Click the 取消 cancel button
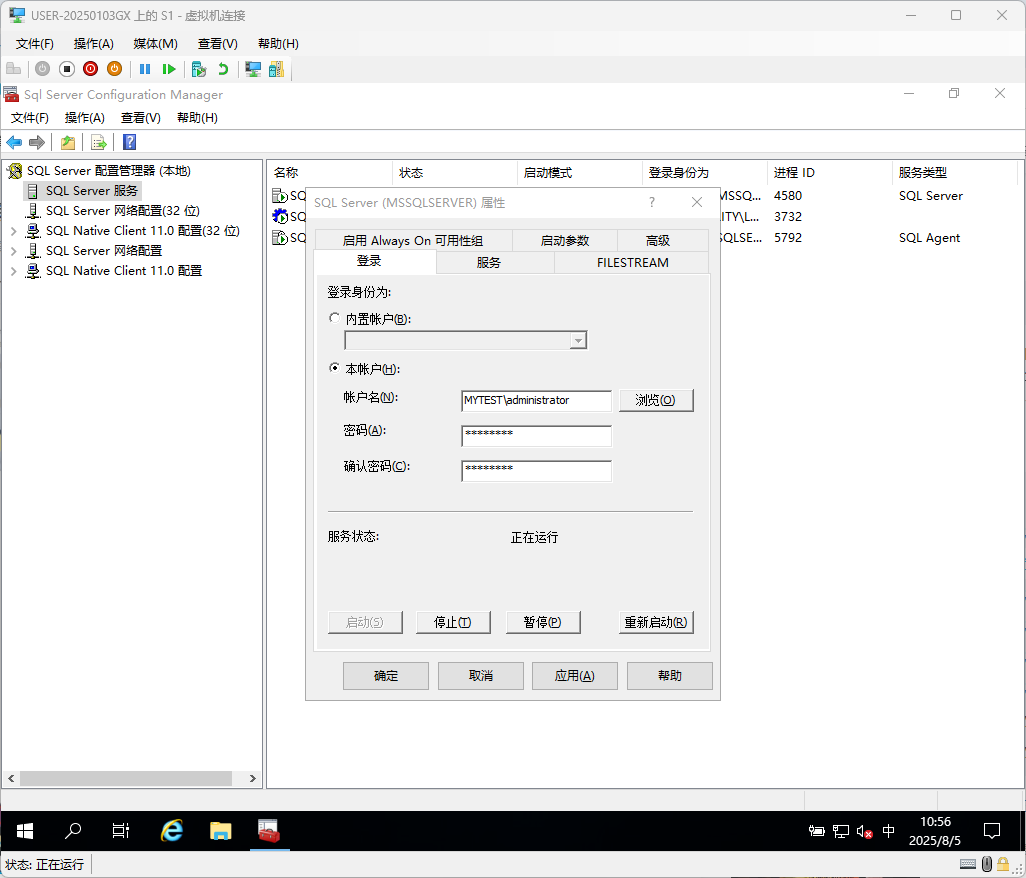Viewport: 1026px width, 878px height. (x=480, y=676)
